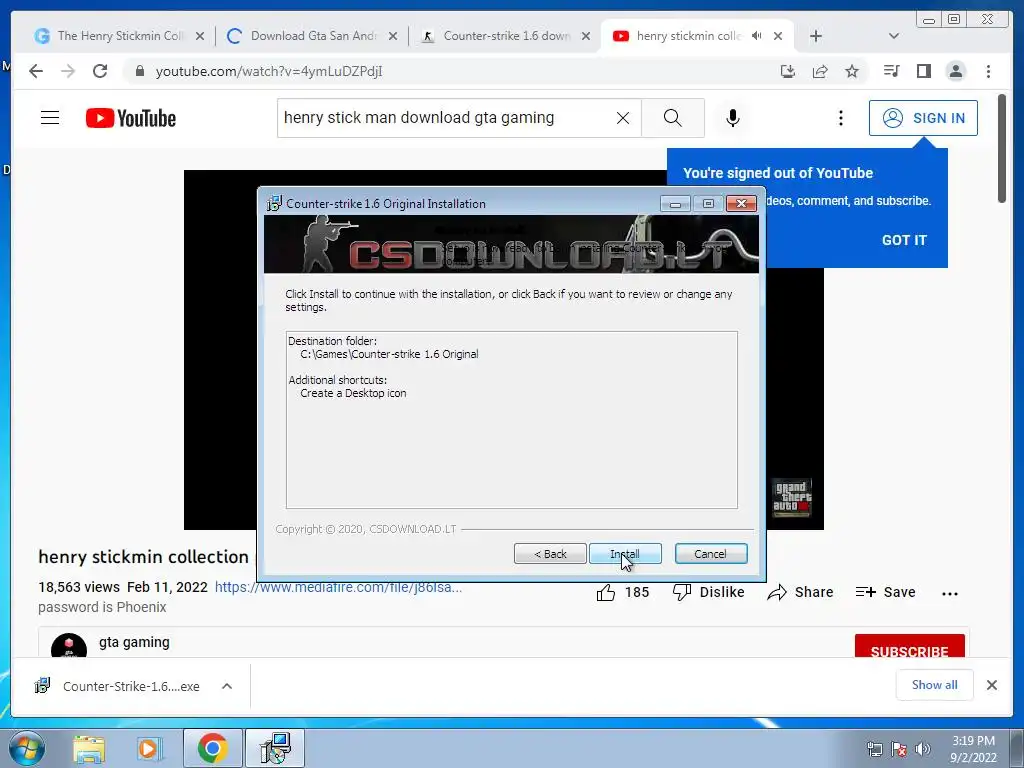Select the Destination folder path text
Screen dimensions: 1024x768
[x=389, y=354]
